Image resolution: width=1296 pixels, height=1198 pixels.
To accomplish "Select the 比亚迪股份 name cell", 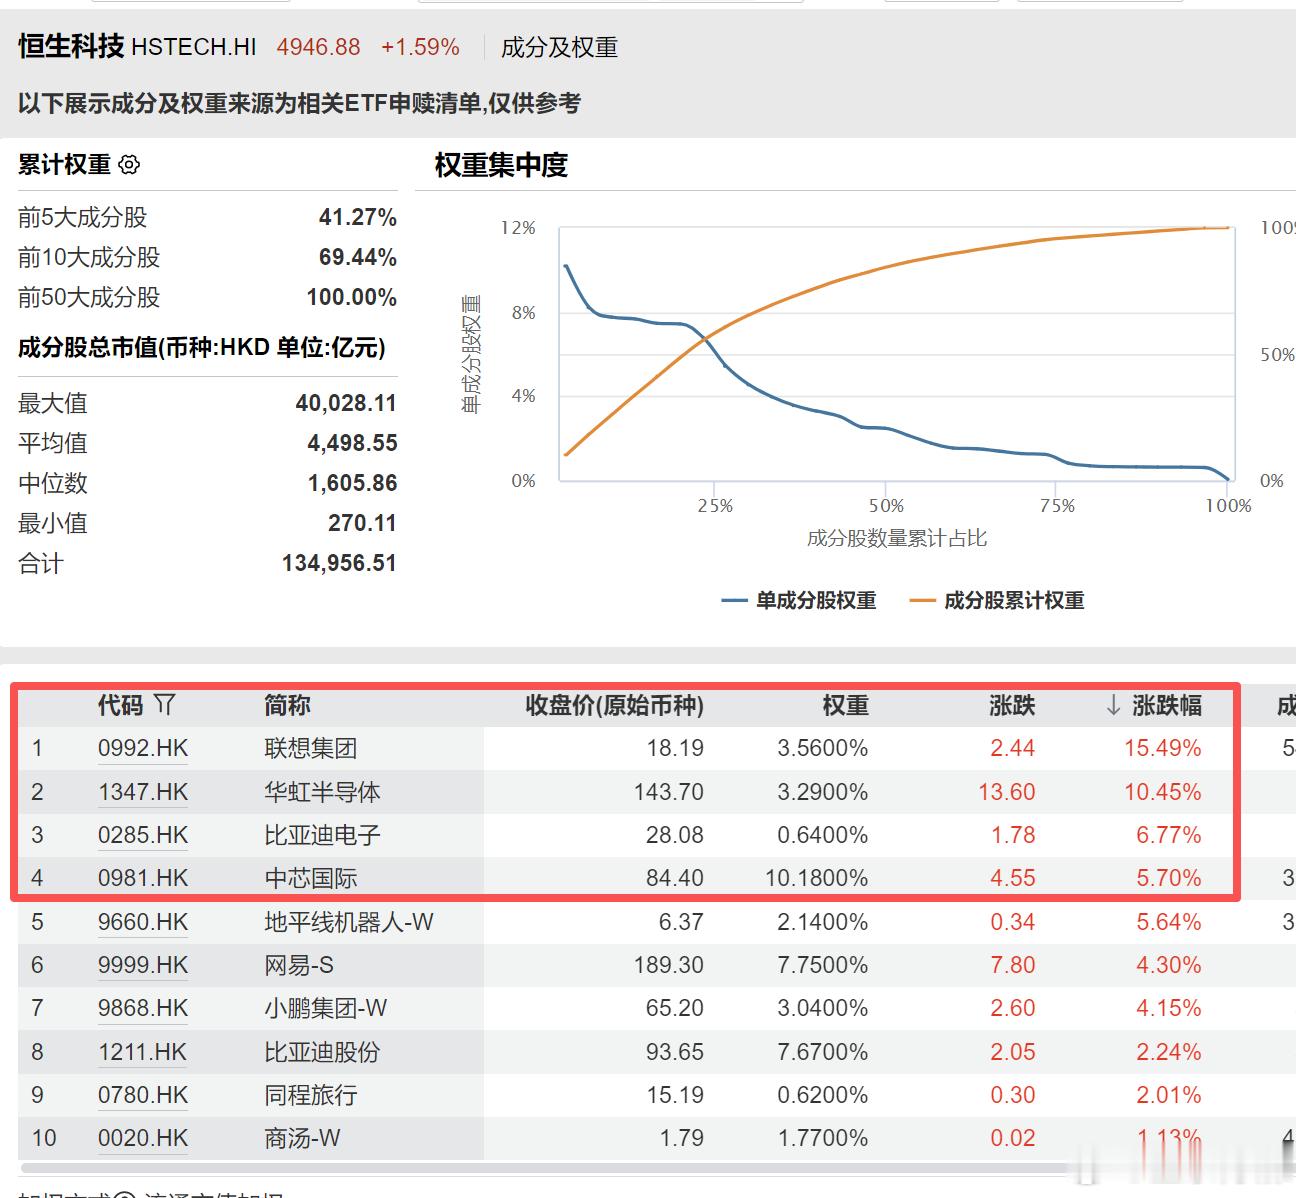I will pos(322,1052).
